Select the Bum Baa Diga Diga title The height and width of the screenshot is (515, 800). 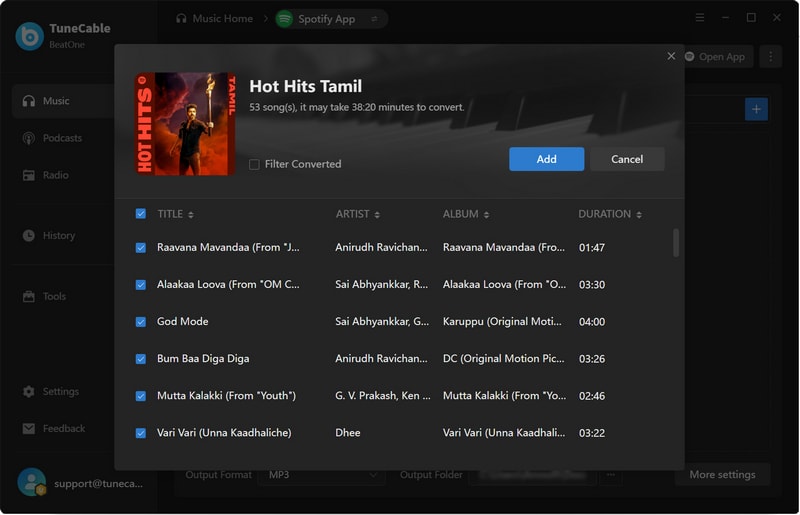[x=203, y=359]
